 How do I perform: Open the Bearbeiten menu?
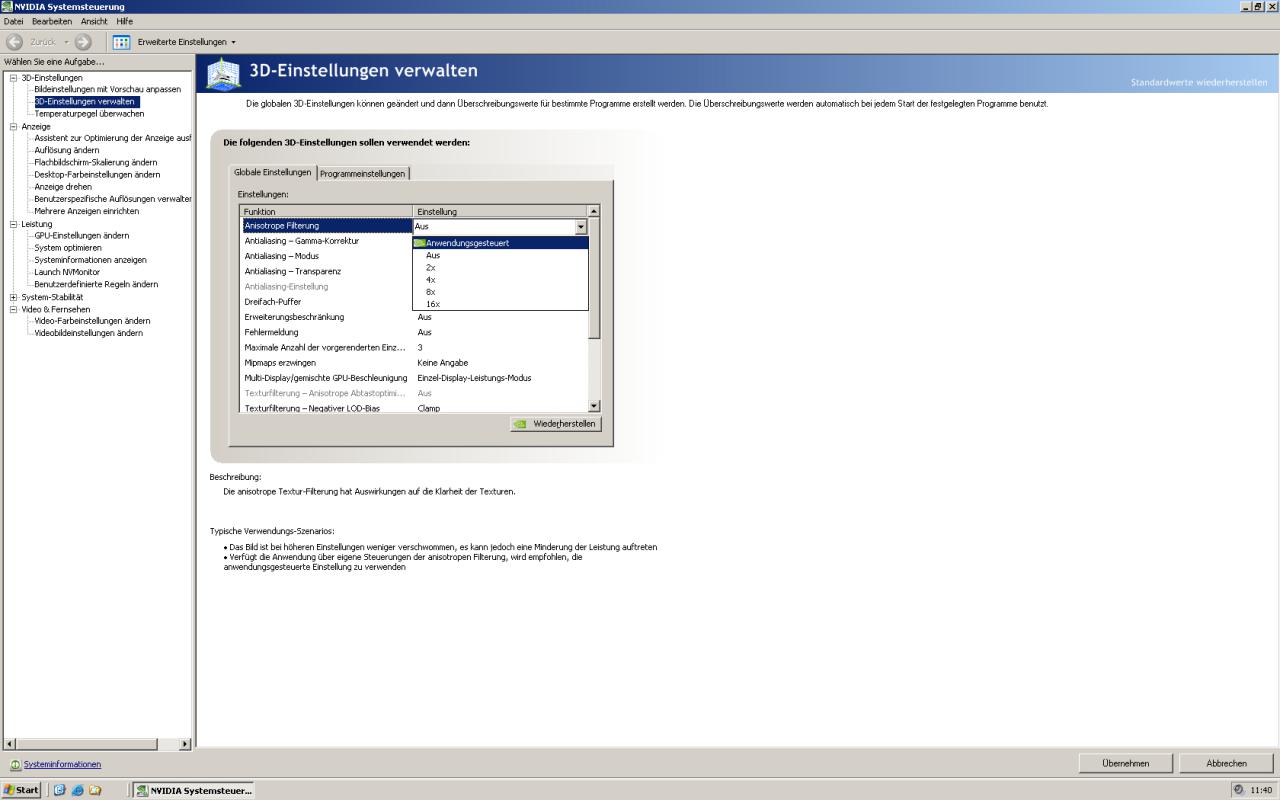[52, 21]
